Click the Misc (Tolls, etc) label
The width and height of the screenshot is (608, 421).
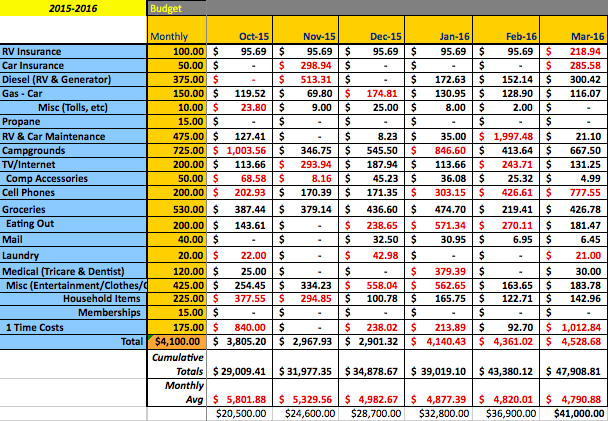(x=73, y=107)
